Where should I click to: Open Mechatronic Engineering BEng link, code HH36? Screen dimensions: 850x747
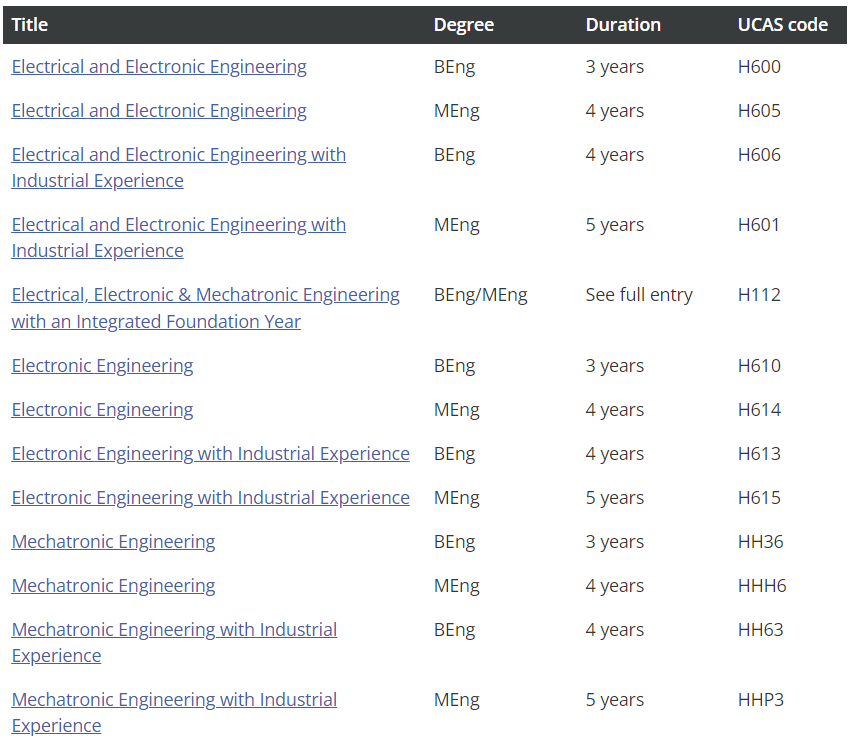(x=113, y=542)
